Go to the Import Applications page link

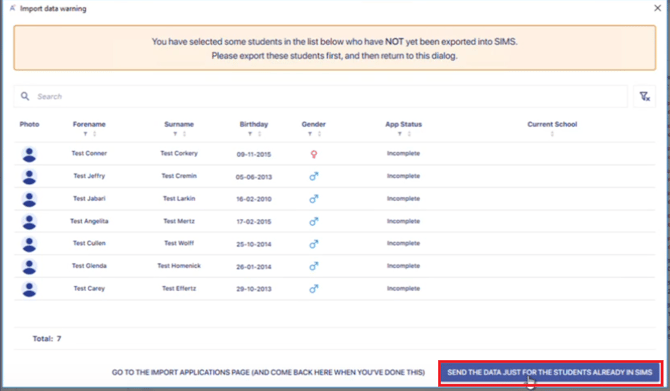point(268,373)
